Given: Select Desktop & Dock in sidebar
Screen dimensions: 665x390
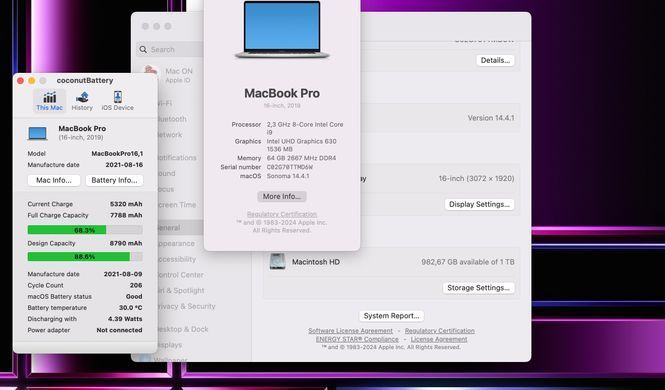Looking at the screenshot, I should coord(182,329).
